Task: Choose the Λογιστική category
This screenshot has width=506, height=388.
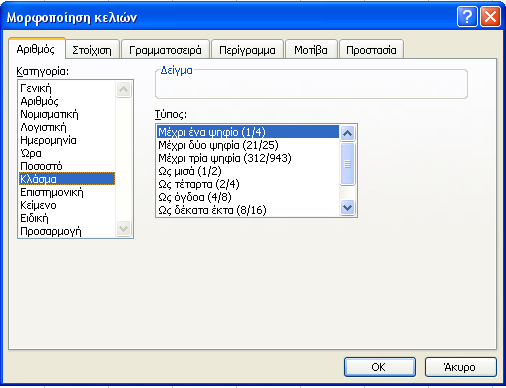Action: point(67,127)
